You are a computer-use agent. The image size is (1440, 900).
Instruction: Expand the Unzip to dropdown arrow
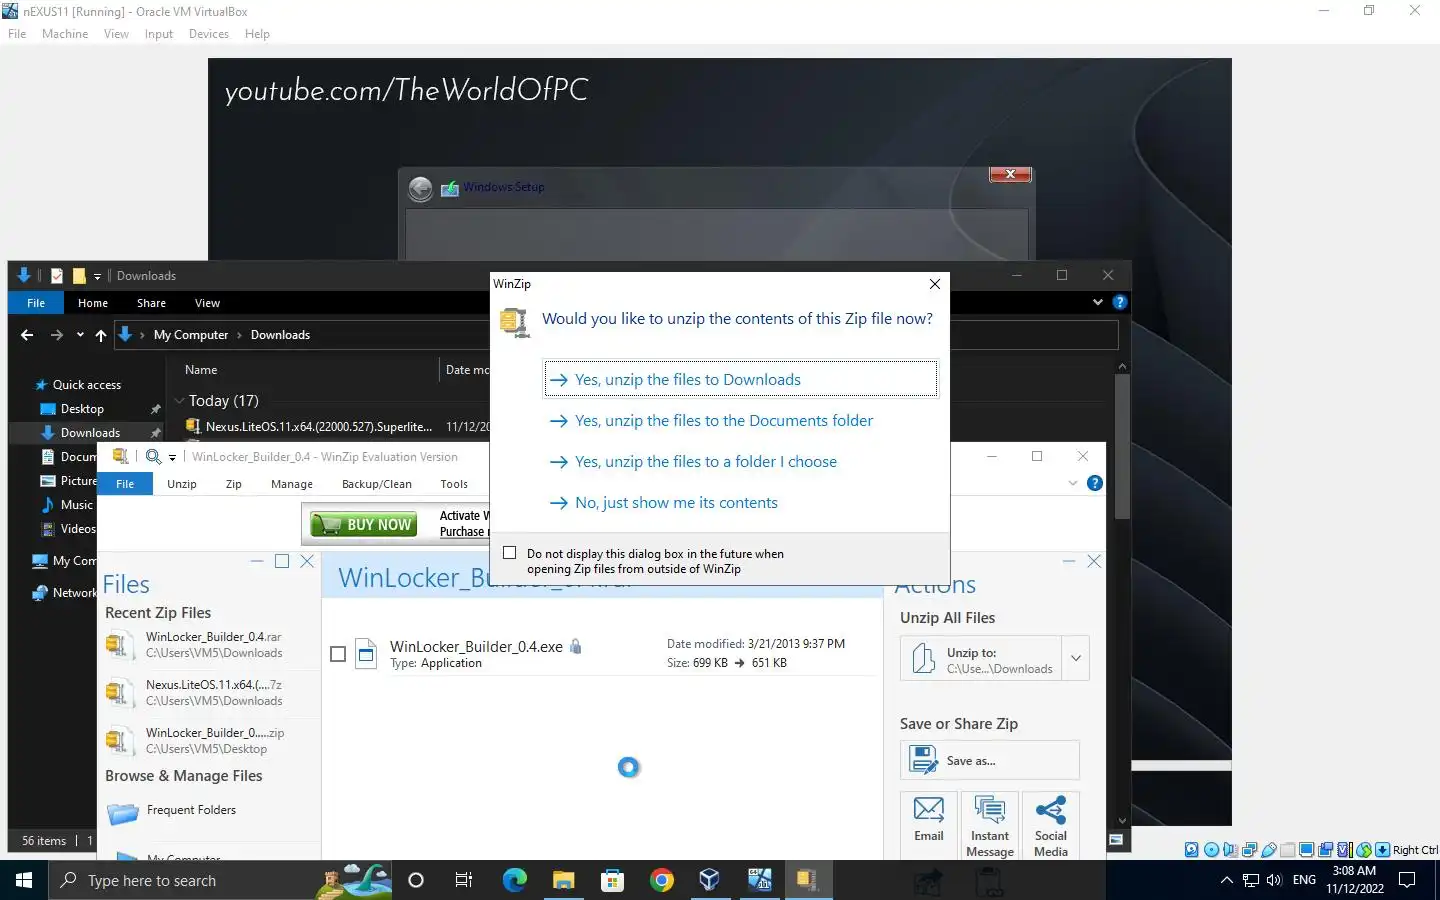(x=1076, y=659)
